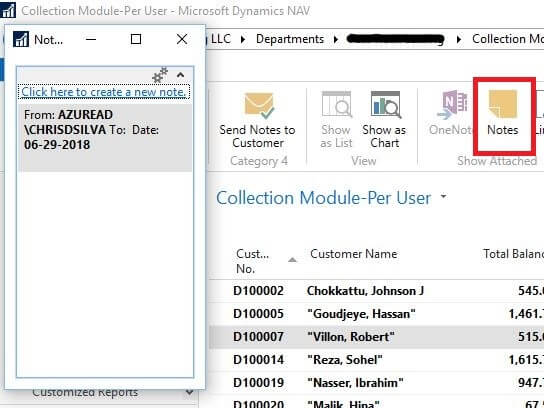The height and width of the screenshot is (408, 544).
Task: Click the Customer Name column header
Action: (354, 254)
